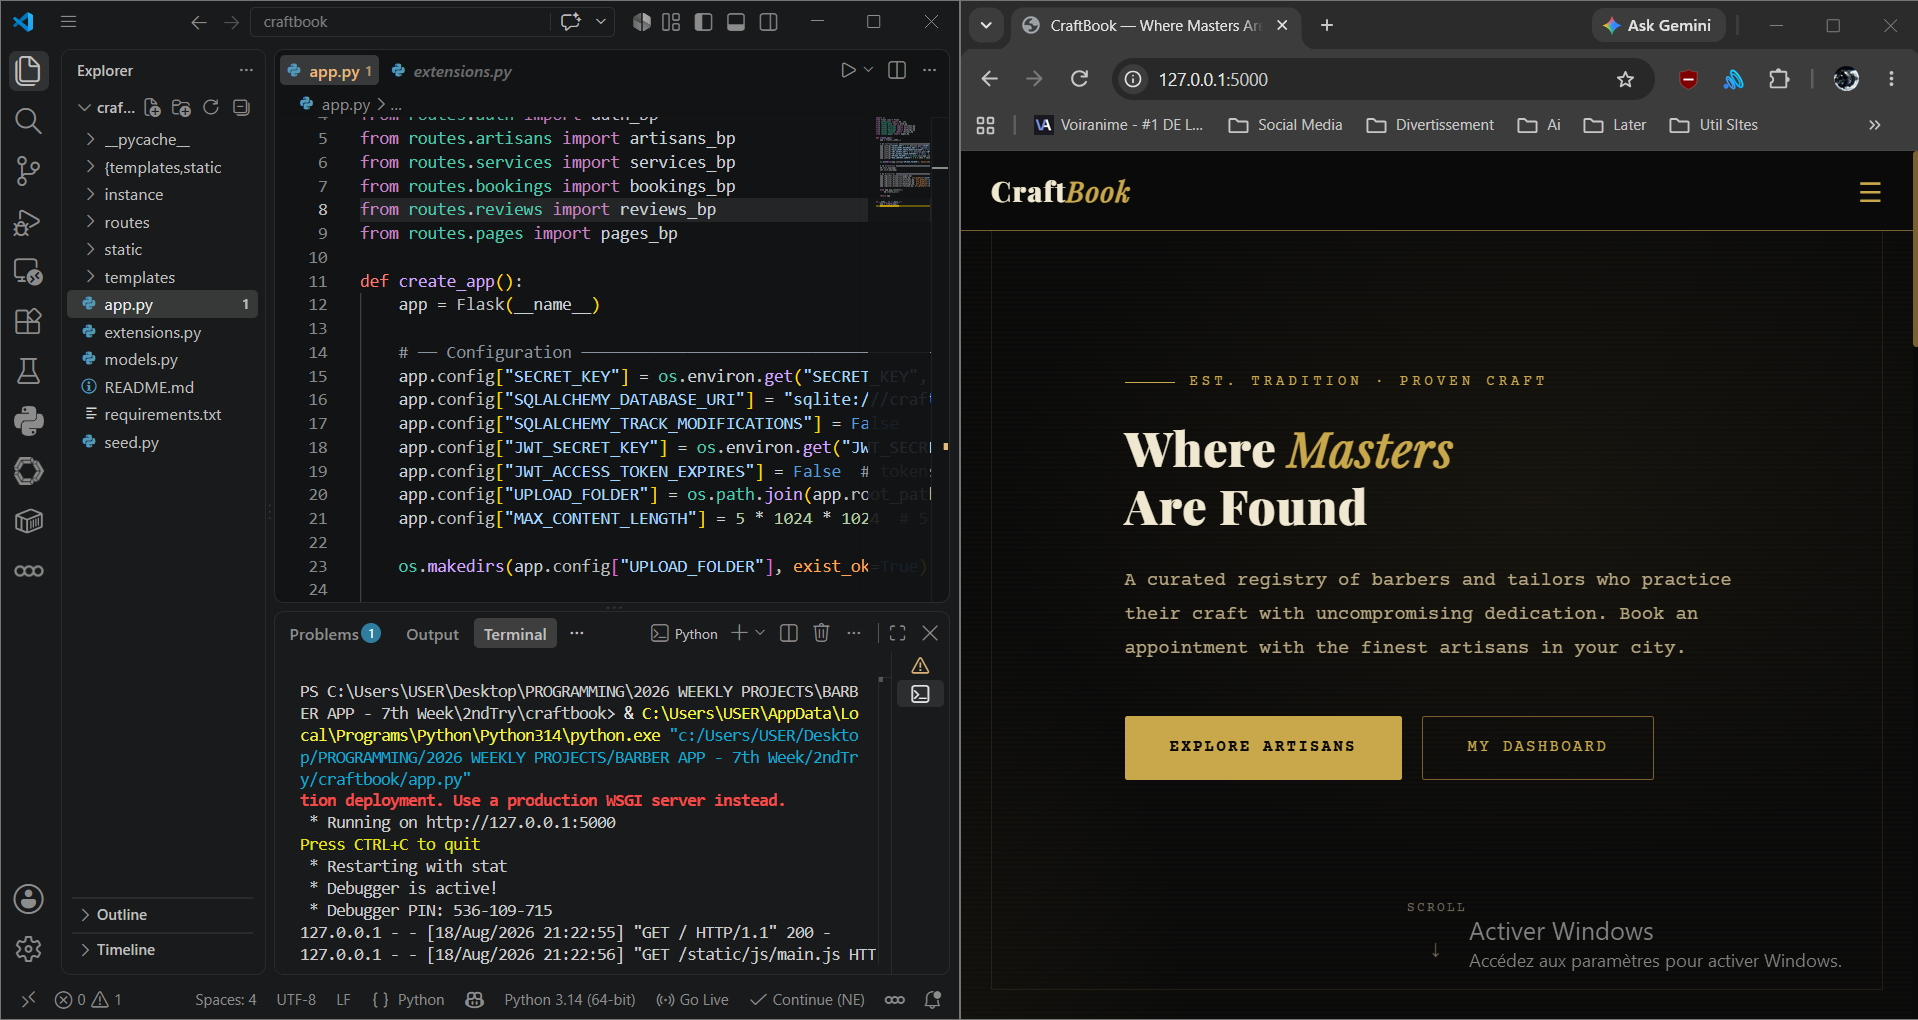Open Social Media bookmarks folder
Image resolution: width=1918 pixels, height=1020 pixels.
pyautogui.click(x=1285, y=125)
